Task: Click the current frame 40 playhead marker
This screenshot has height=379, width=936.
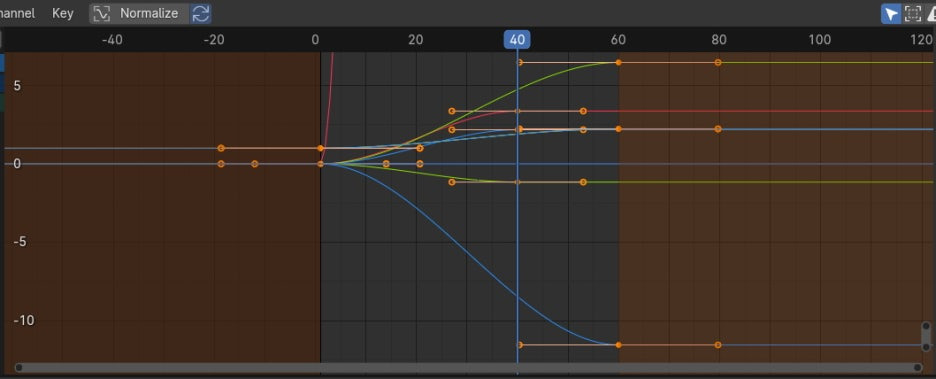Action: click(518, 40)
